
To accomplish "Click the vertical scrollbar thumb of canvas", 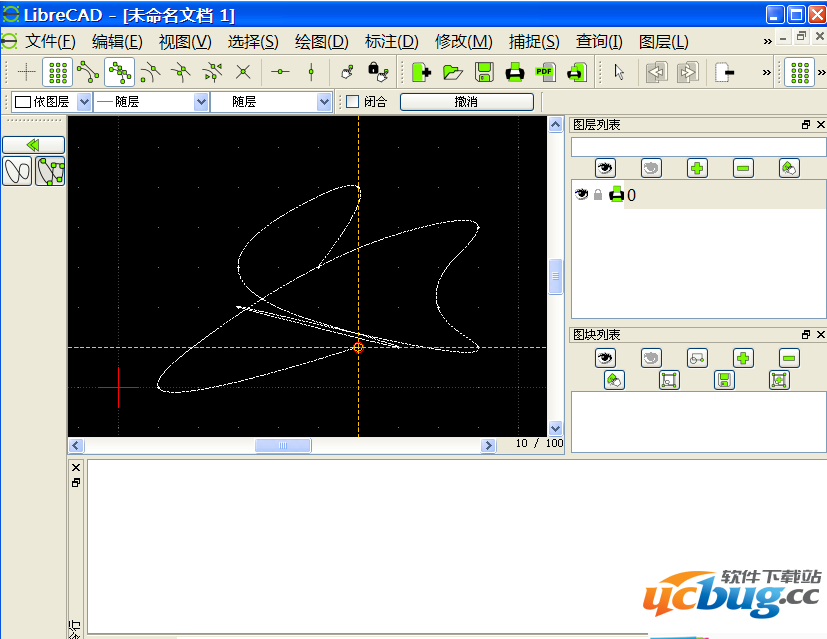I will [555, 276].
